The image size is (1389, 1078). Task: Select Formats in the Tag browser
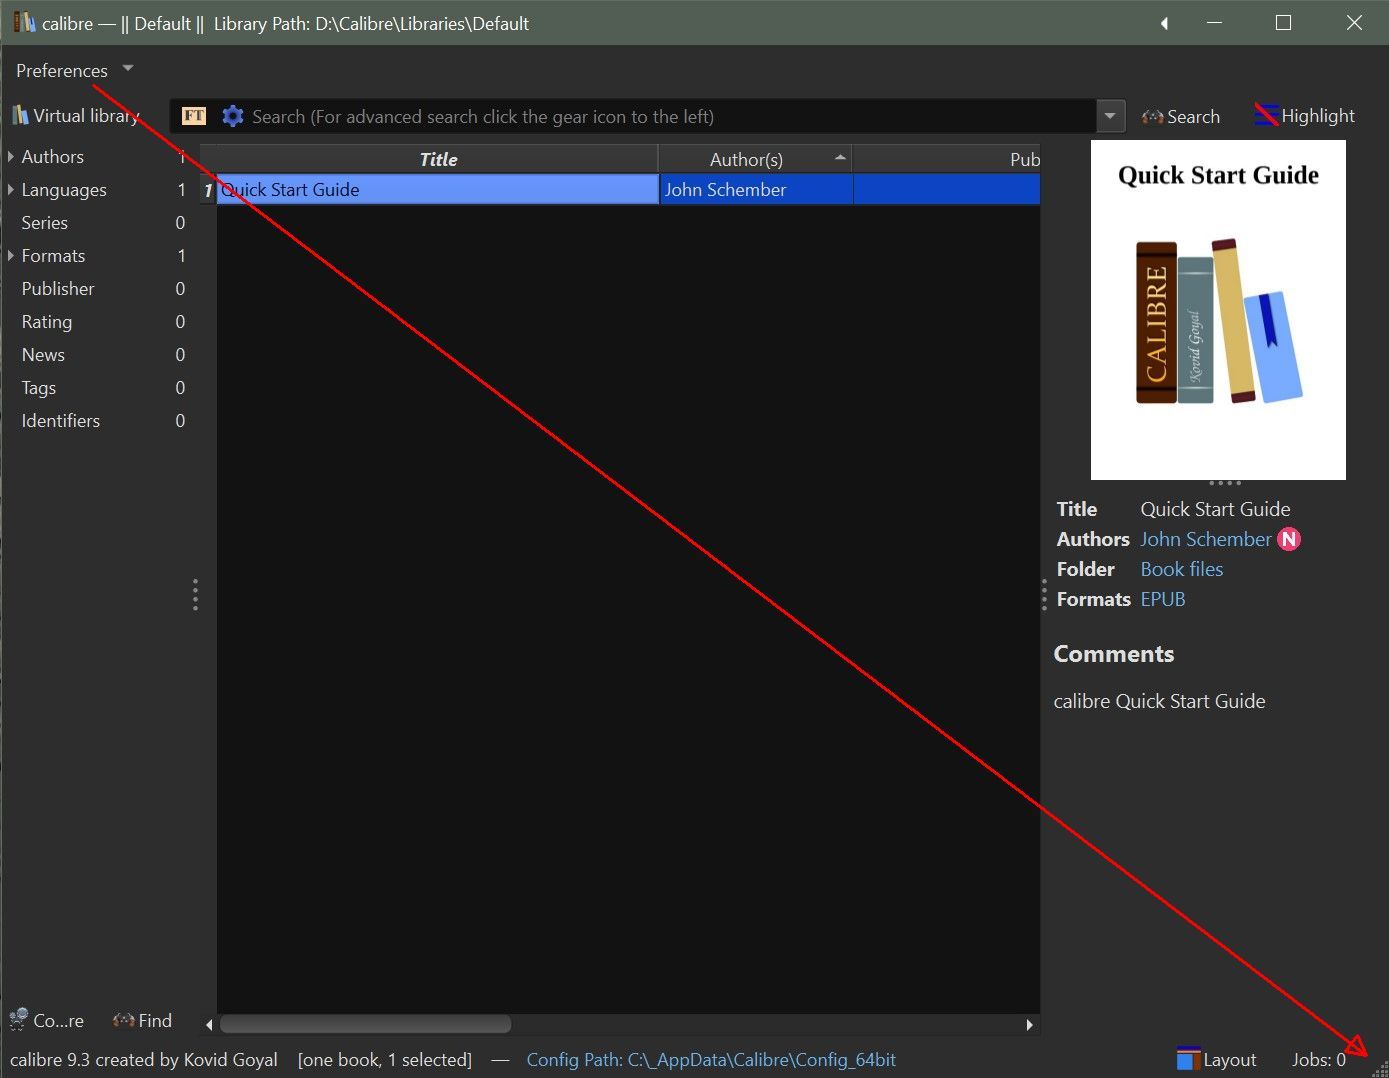point(54,256)
